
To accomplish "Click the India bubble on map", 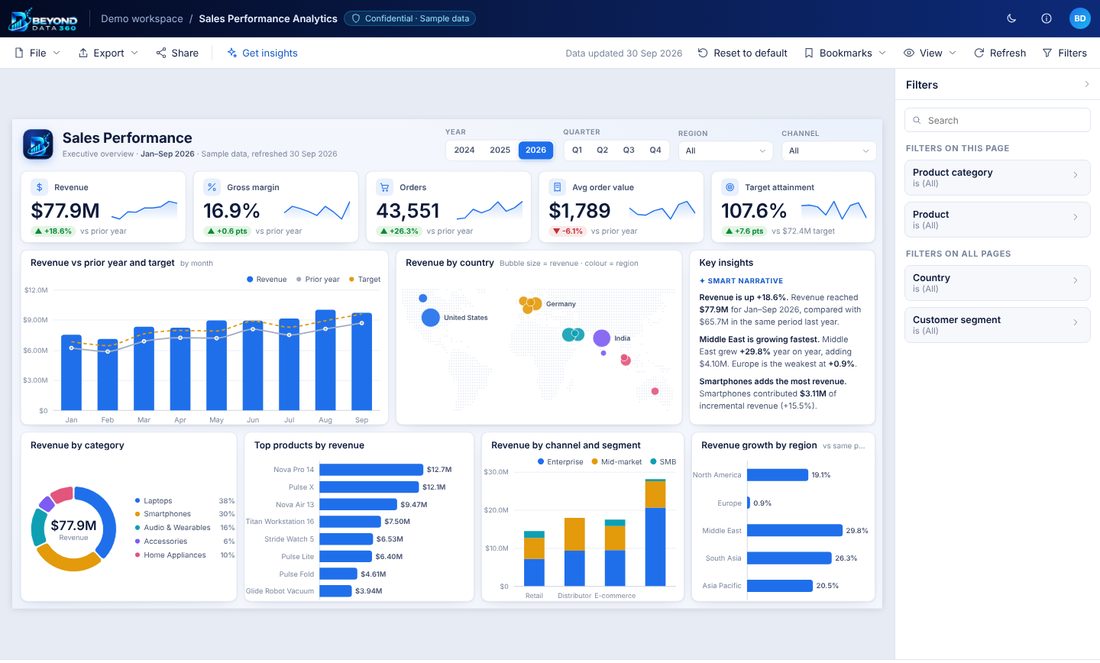I will 601,338.
